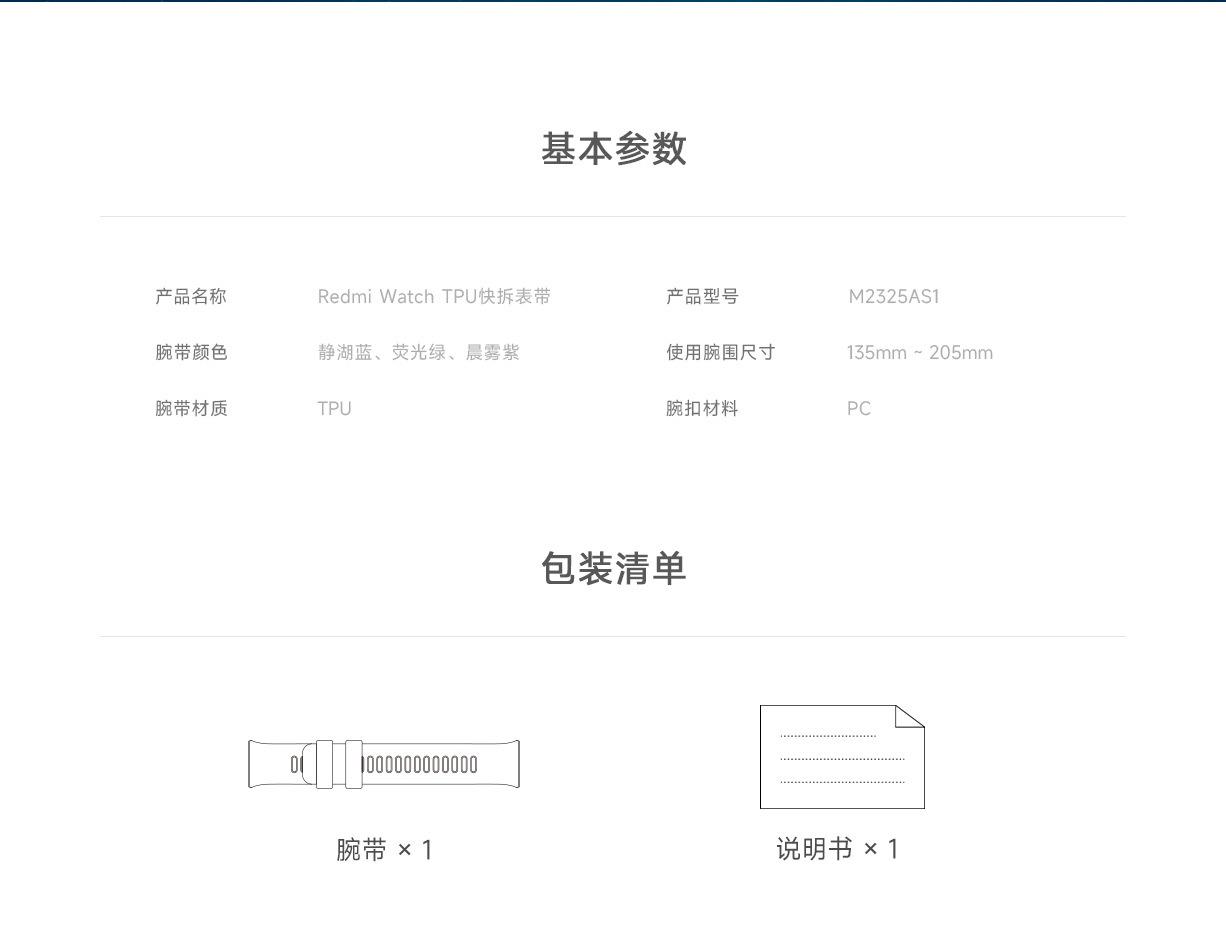This screenshot has height=932, width=1226.
Task: Select the 包装清单 section heading
Action: click(x=613, y=569)
